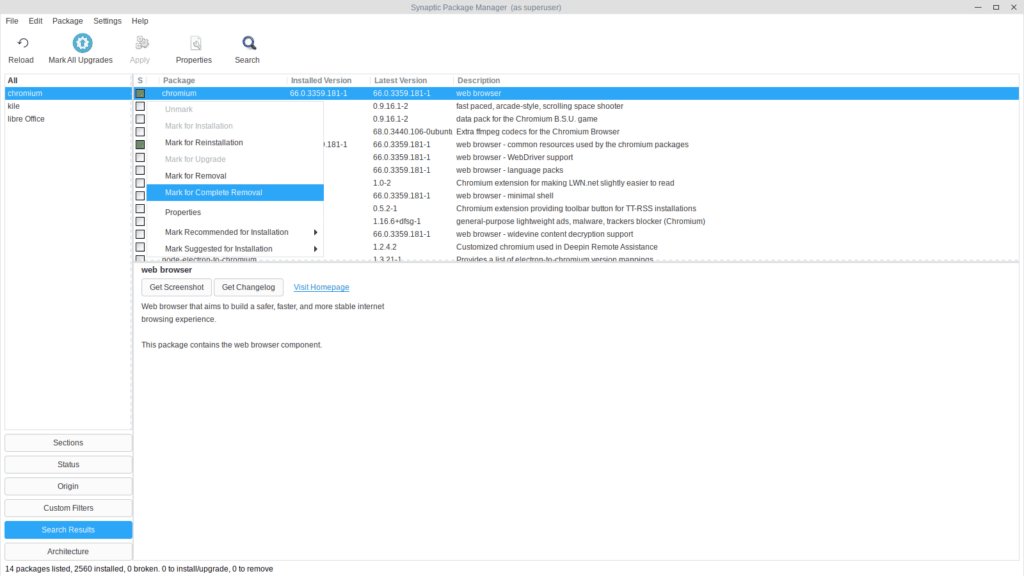This screenshot has width=1024, height=576.
Task: Toggle checkbox for Deepin Remote Assistance row
Action: pyautogui.click(x=140, y=247)
